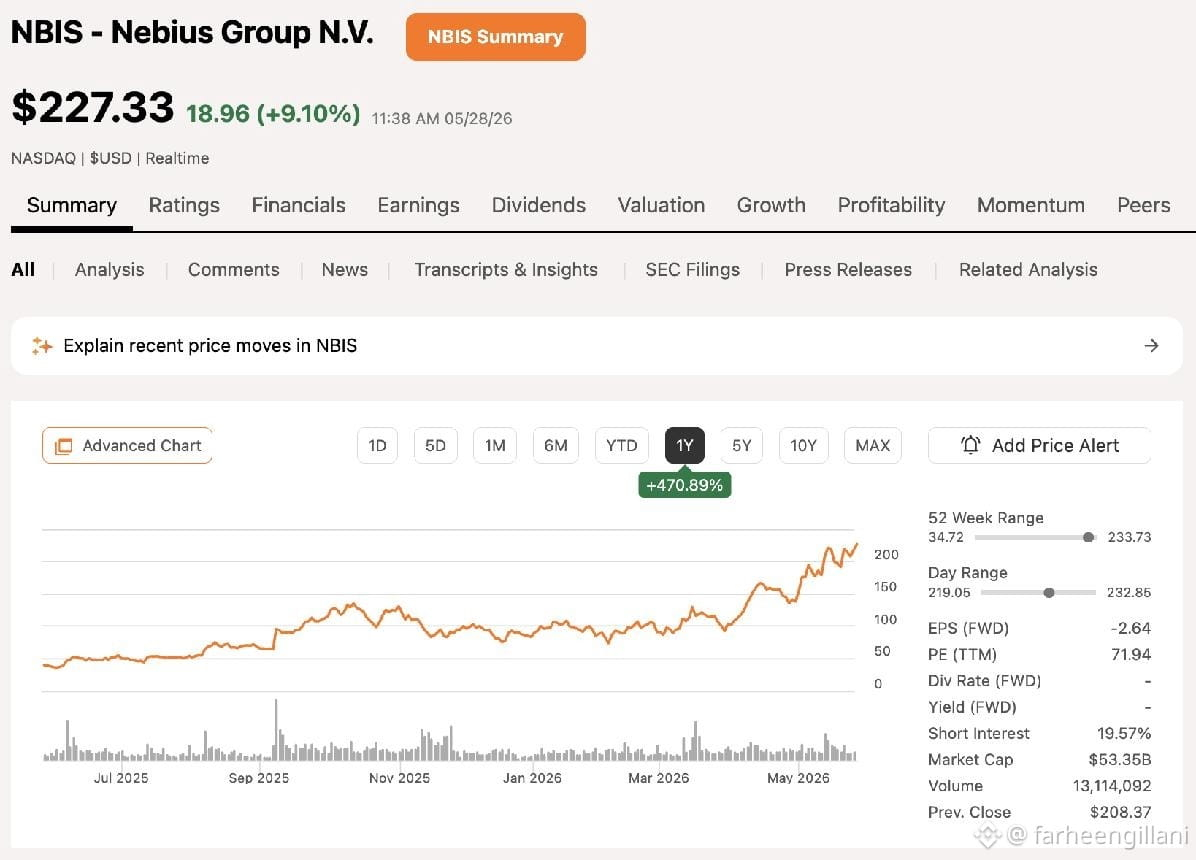Click the sparkle AI icon
The width and height of the screenshot is (1196, 860).
tap(42, 346)
